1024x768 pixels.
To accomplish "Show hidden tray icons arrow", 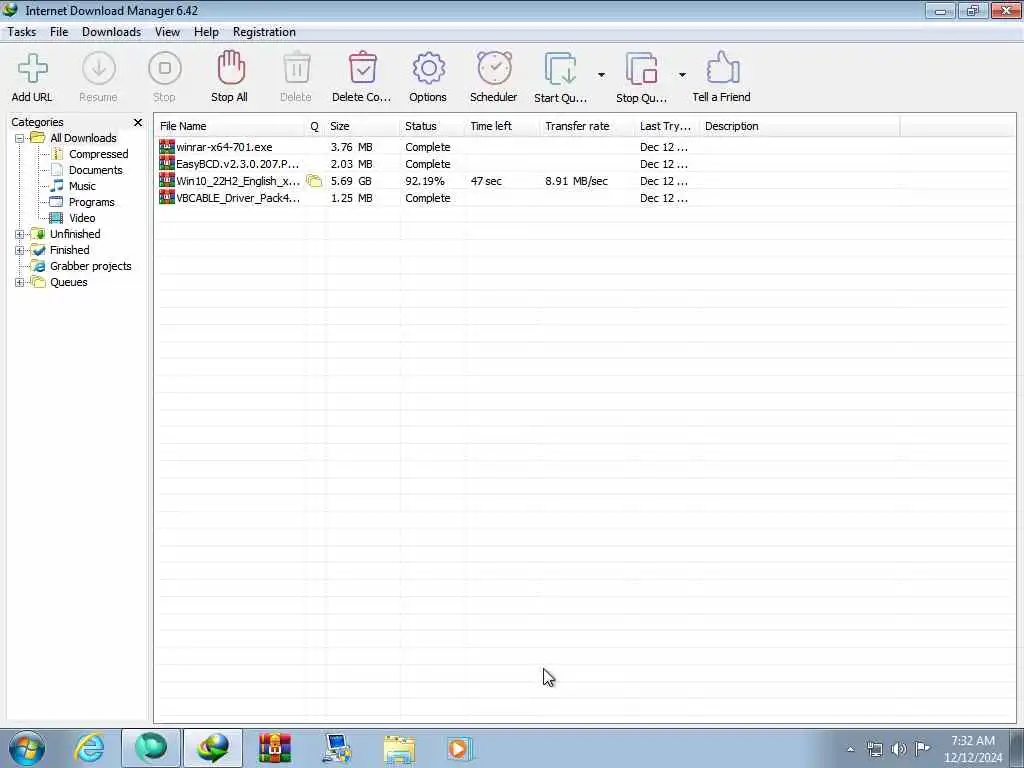I will pyautogui.click(x=850, y=750).
